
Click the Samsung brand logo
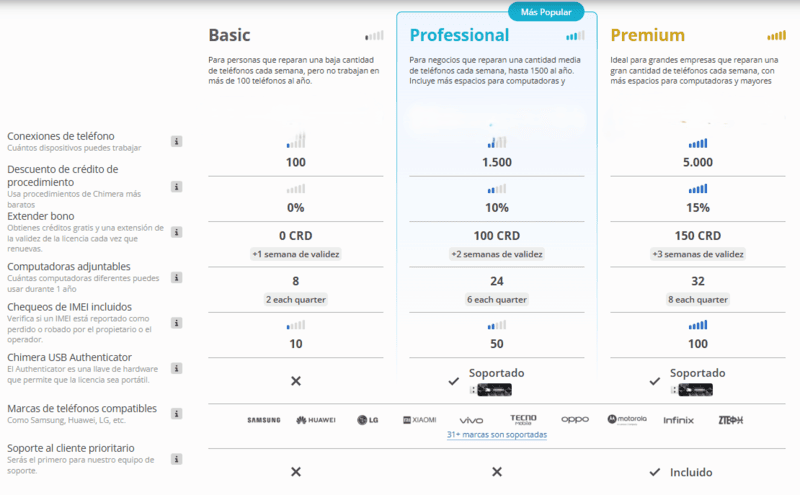[264, 420]
